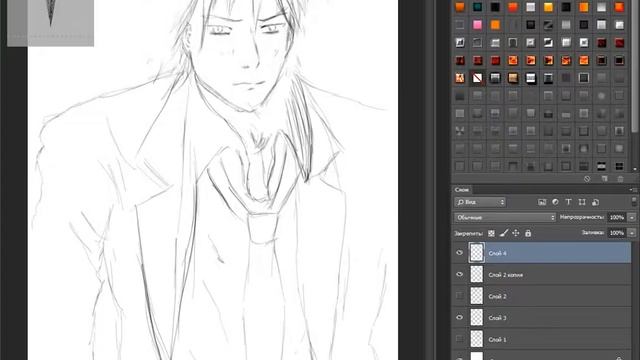Click Clear Style icon below styles grid

[x=587, y=179]
